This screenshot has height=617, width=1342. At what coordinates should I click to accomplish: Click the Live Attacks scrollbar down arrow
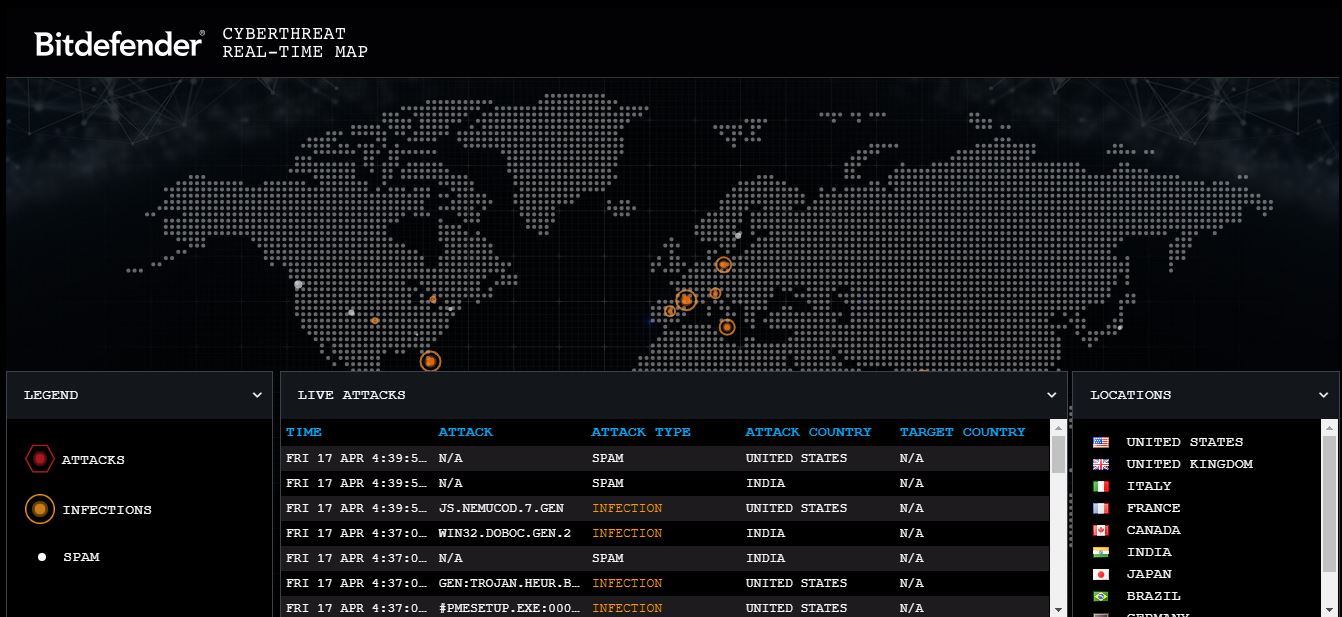coord(1058,607)
